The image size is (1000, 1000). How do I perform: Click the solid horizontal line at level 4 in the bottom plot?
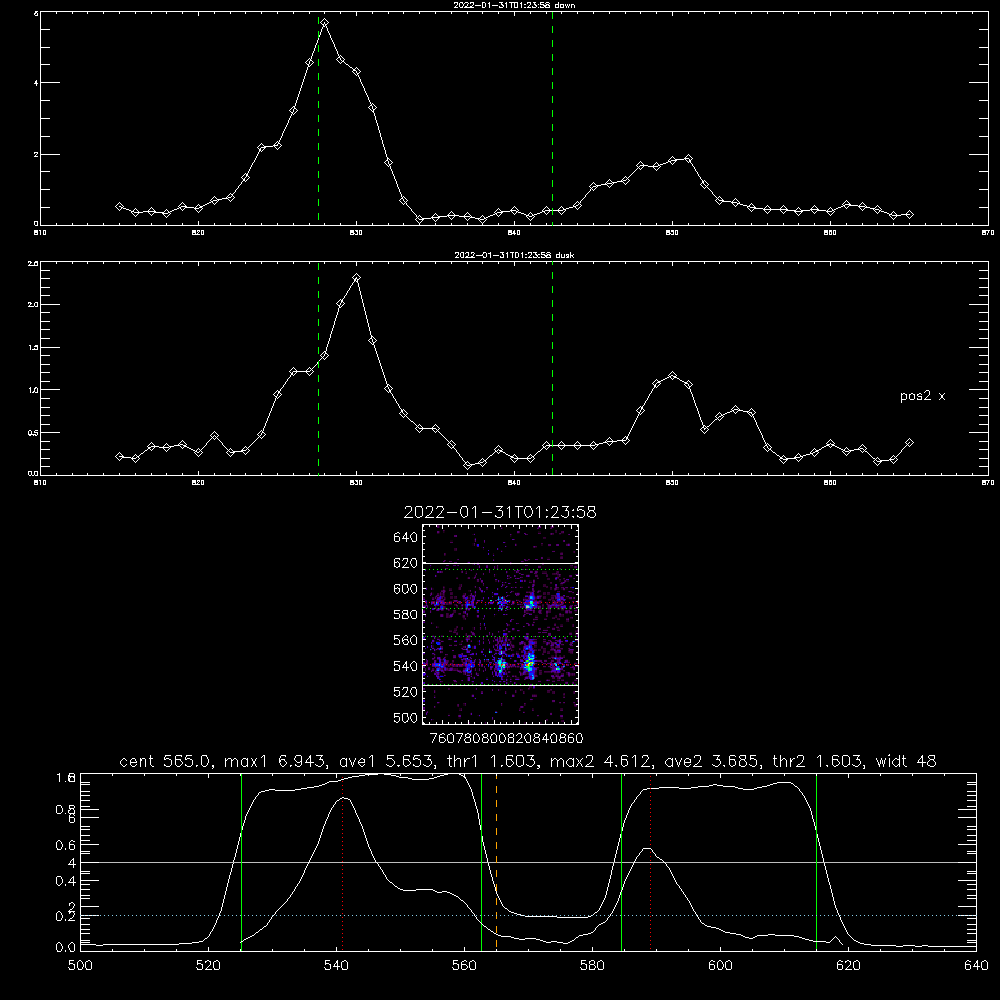[x=528, y=862]
